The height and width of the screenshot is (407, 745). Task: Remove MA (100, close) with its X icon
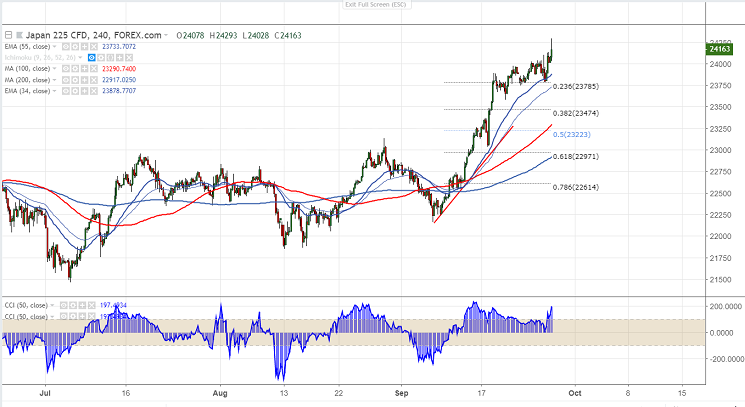(94, 68)
